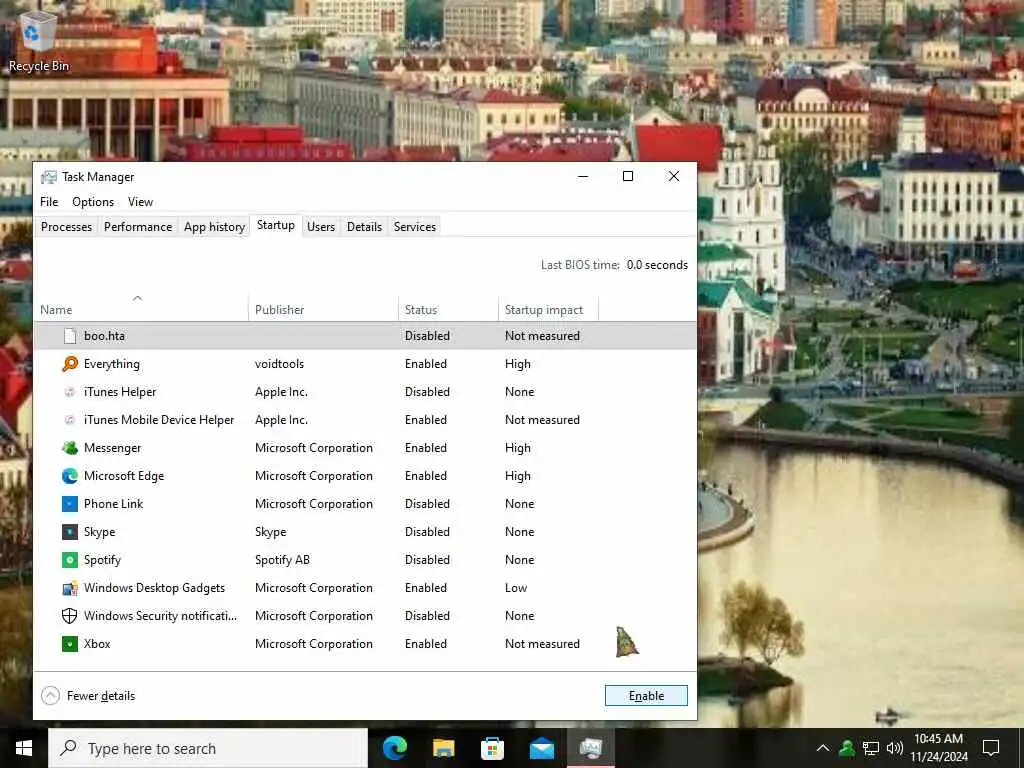The width and height of the screenshot is (1024, 768).
Task: Open volume control in tray
Action: pyautogui.click(x=895, y=748)
